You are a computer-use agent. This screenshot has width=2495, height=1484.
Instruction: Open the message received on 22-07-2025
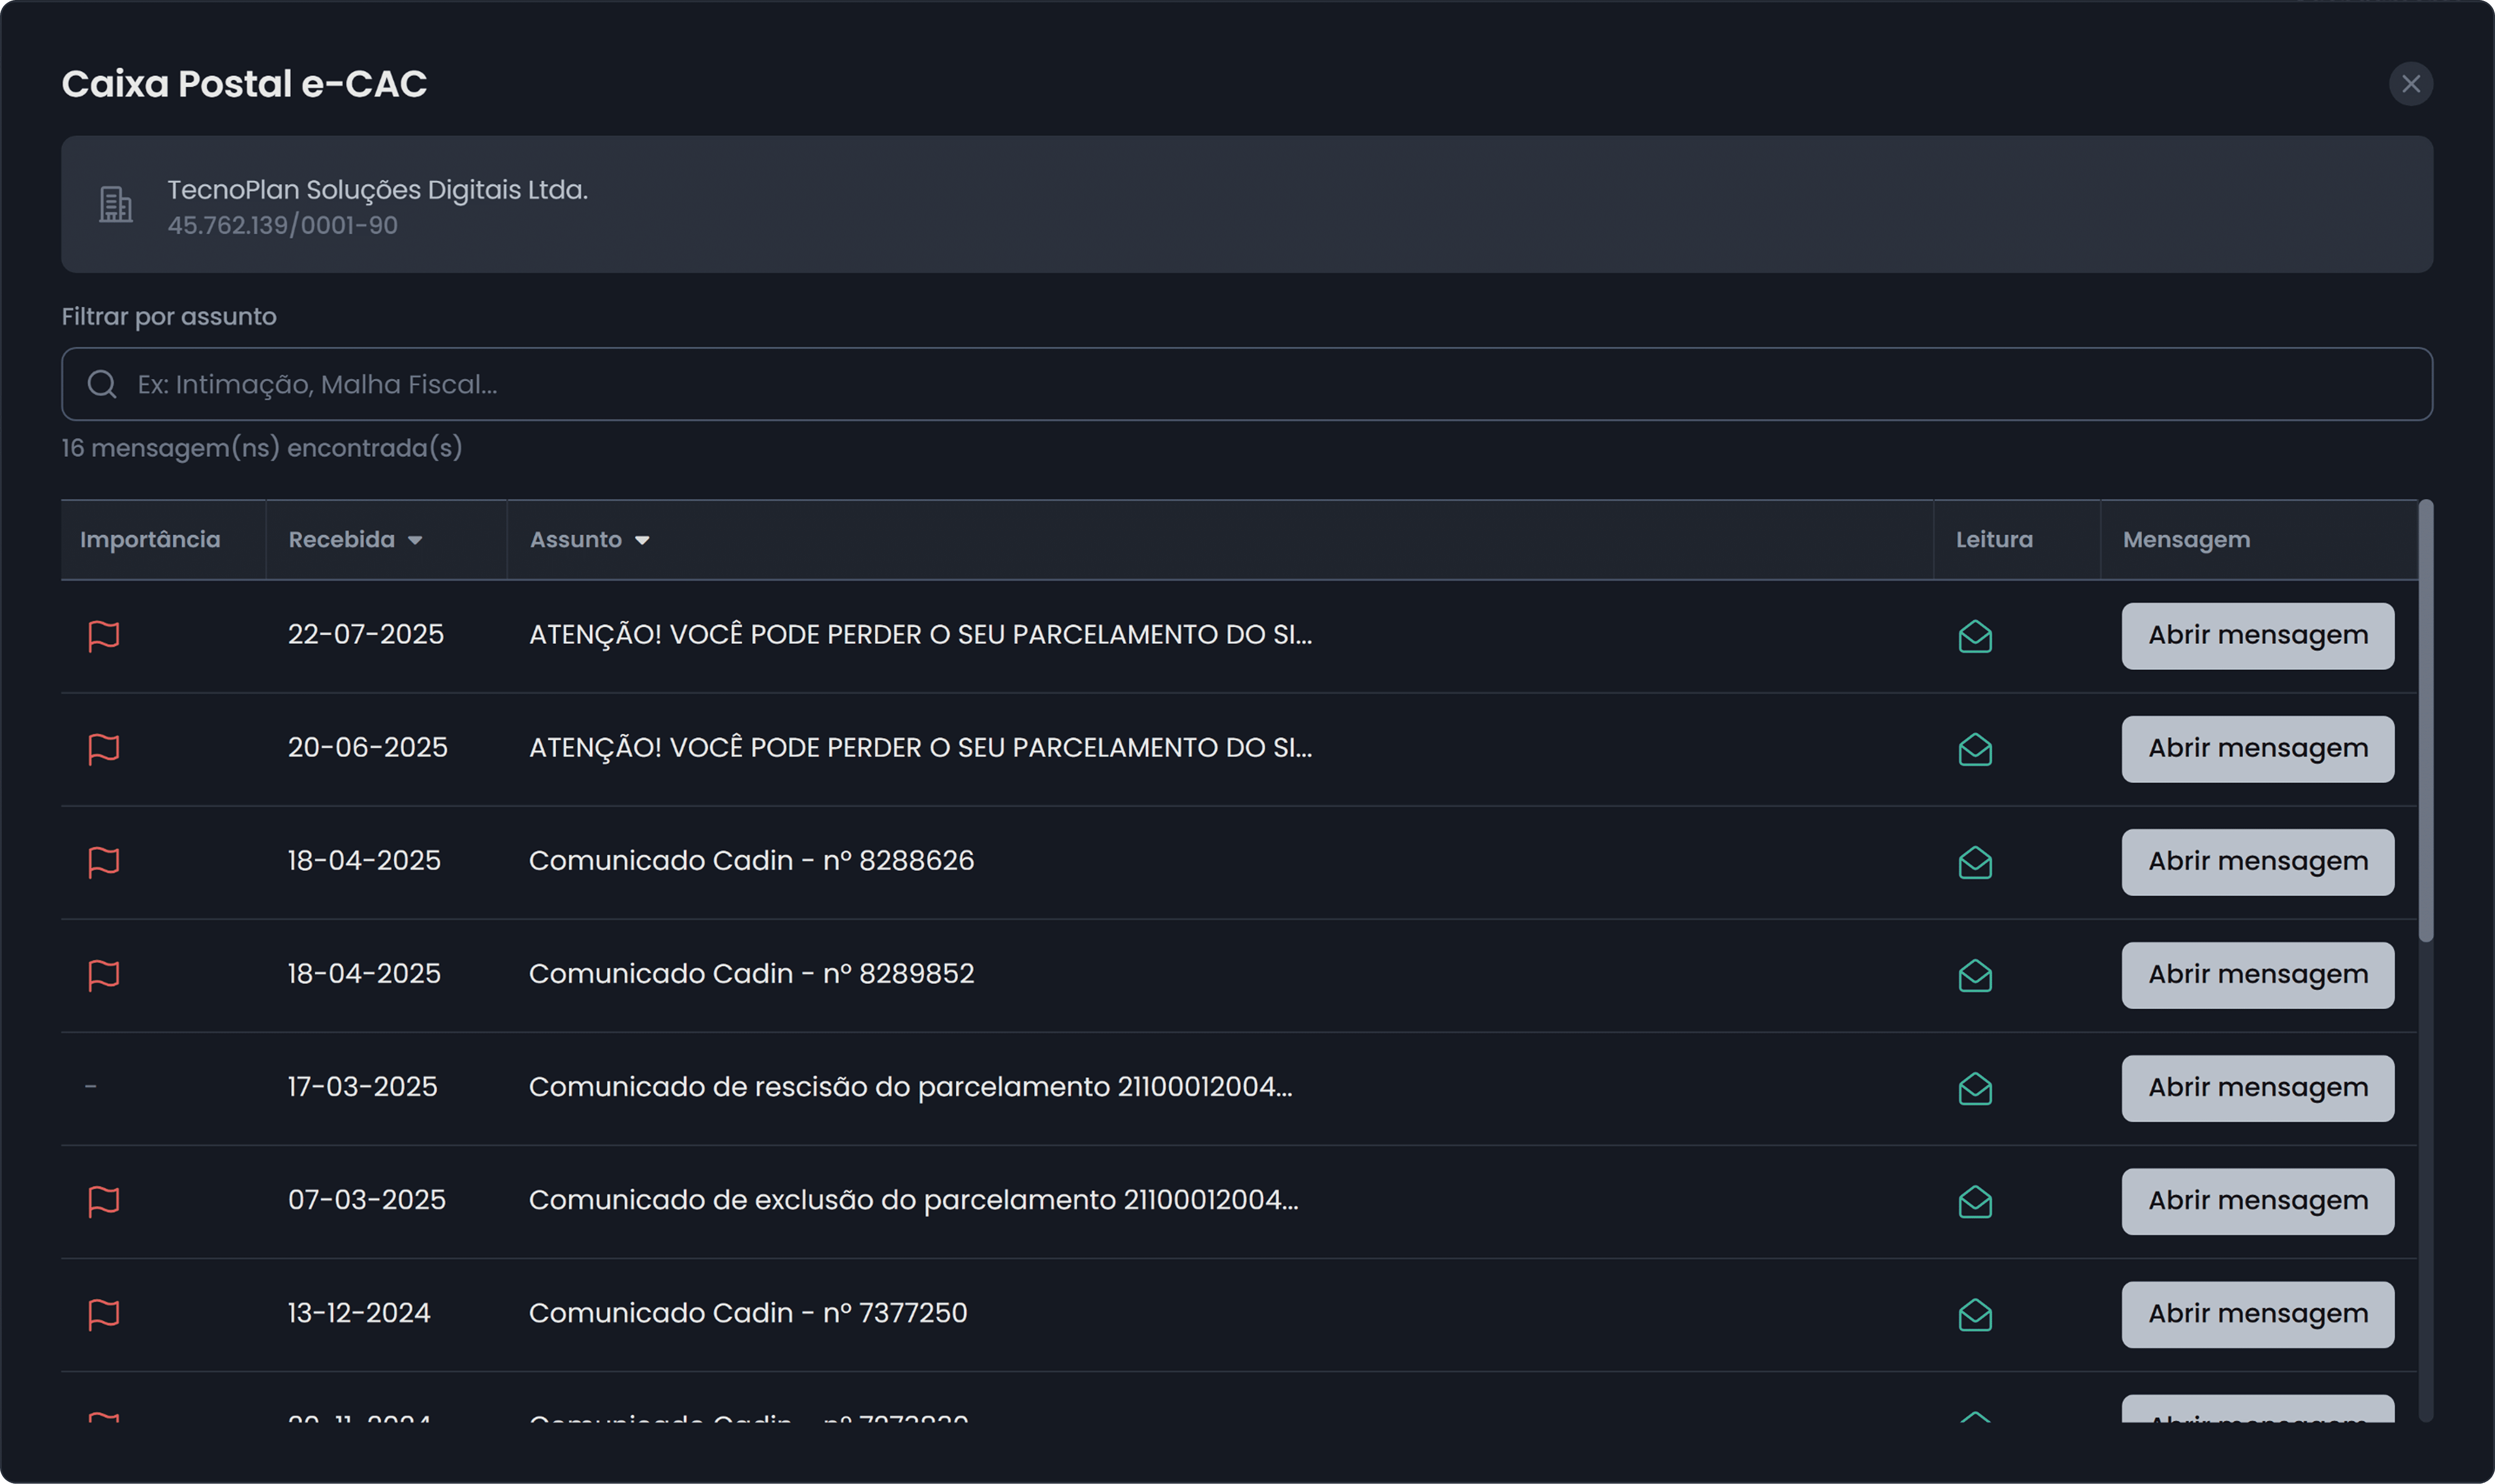pyautogui.click(x=2257, y=636)
